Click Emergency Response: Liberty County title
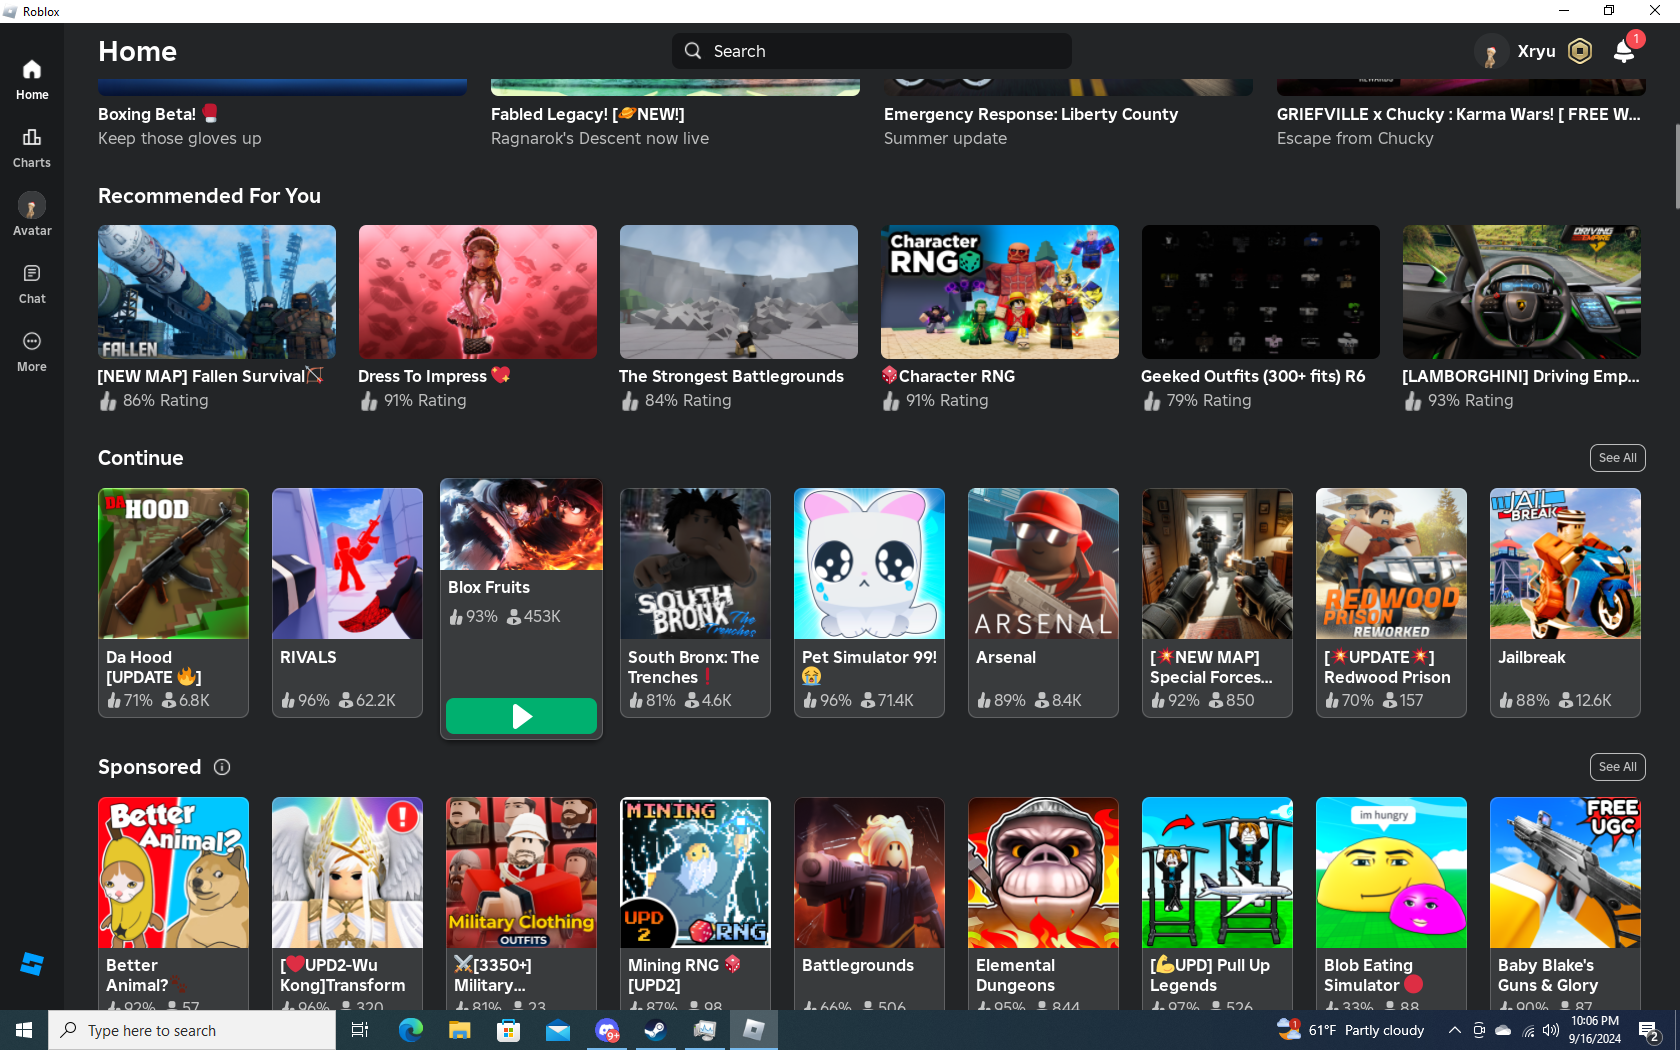Image resolution: width=1680 pixels, height=1050 pixels. (1031, 114)
